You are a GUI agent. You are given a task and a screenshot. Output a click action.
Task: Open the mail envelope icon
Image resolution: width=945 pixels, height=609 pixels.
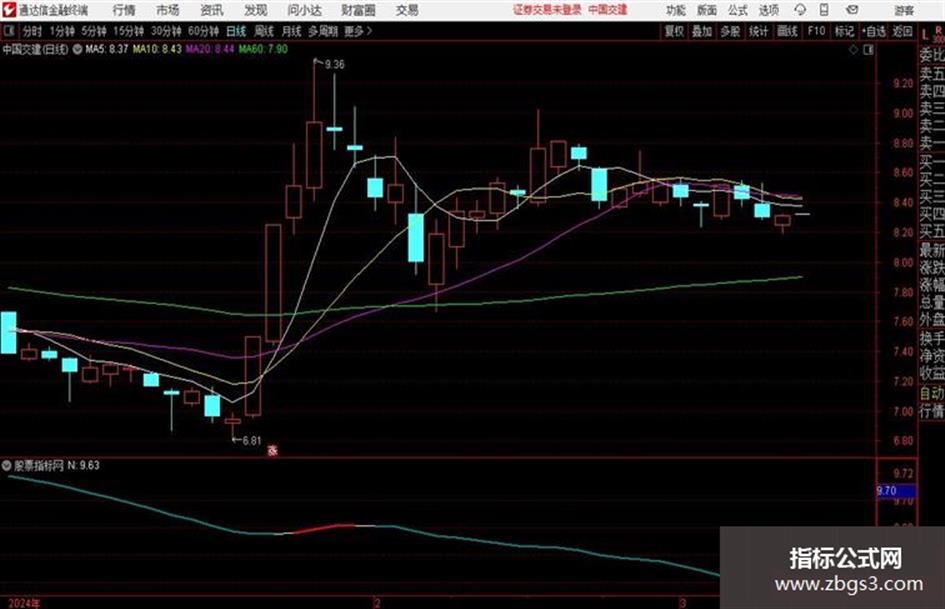click(852, 10)
